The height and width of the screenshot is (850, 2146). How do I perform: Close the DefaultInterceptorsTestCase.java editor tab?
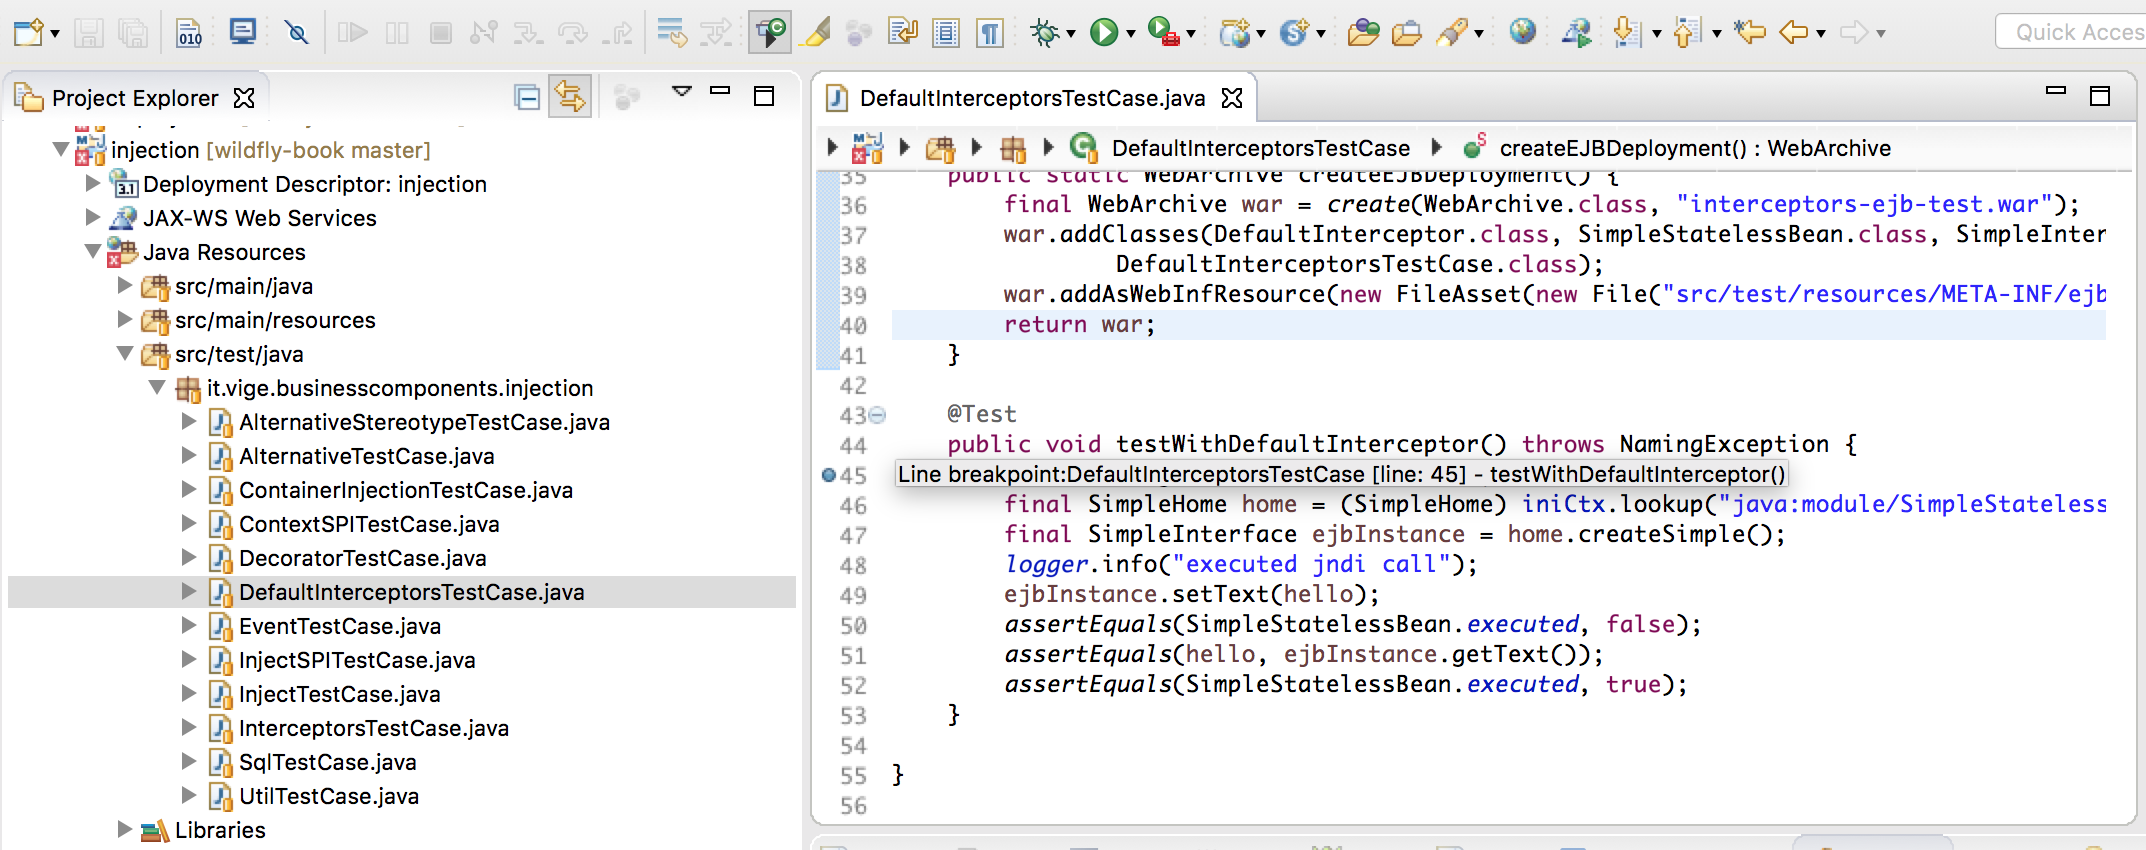tap(1232, 98)
